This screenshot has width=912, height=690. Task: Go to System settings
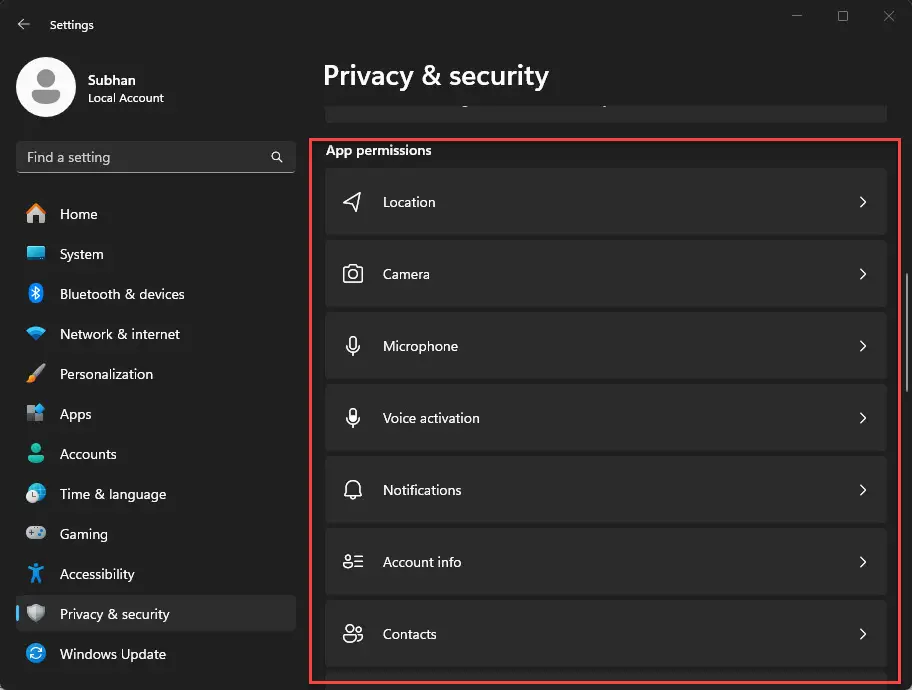(x=156, y=254)
